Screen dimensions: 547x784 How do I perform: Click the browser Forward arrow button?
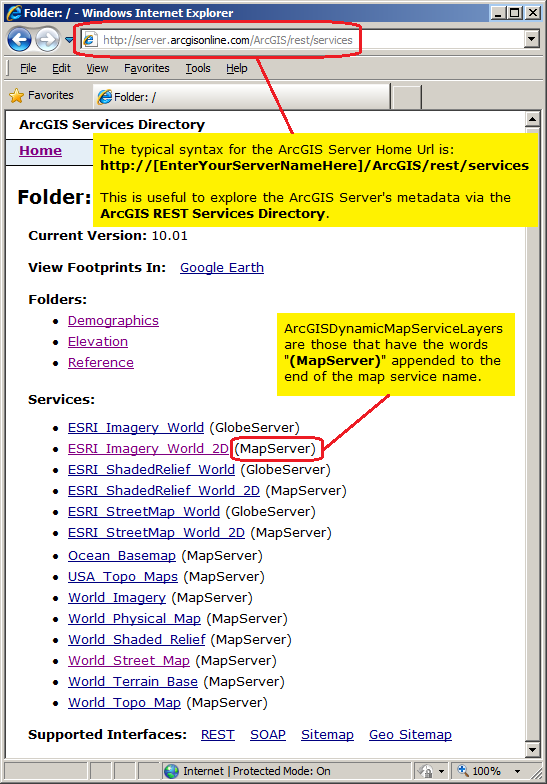[48, 40]
